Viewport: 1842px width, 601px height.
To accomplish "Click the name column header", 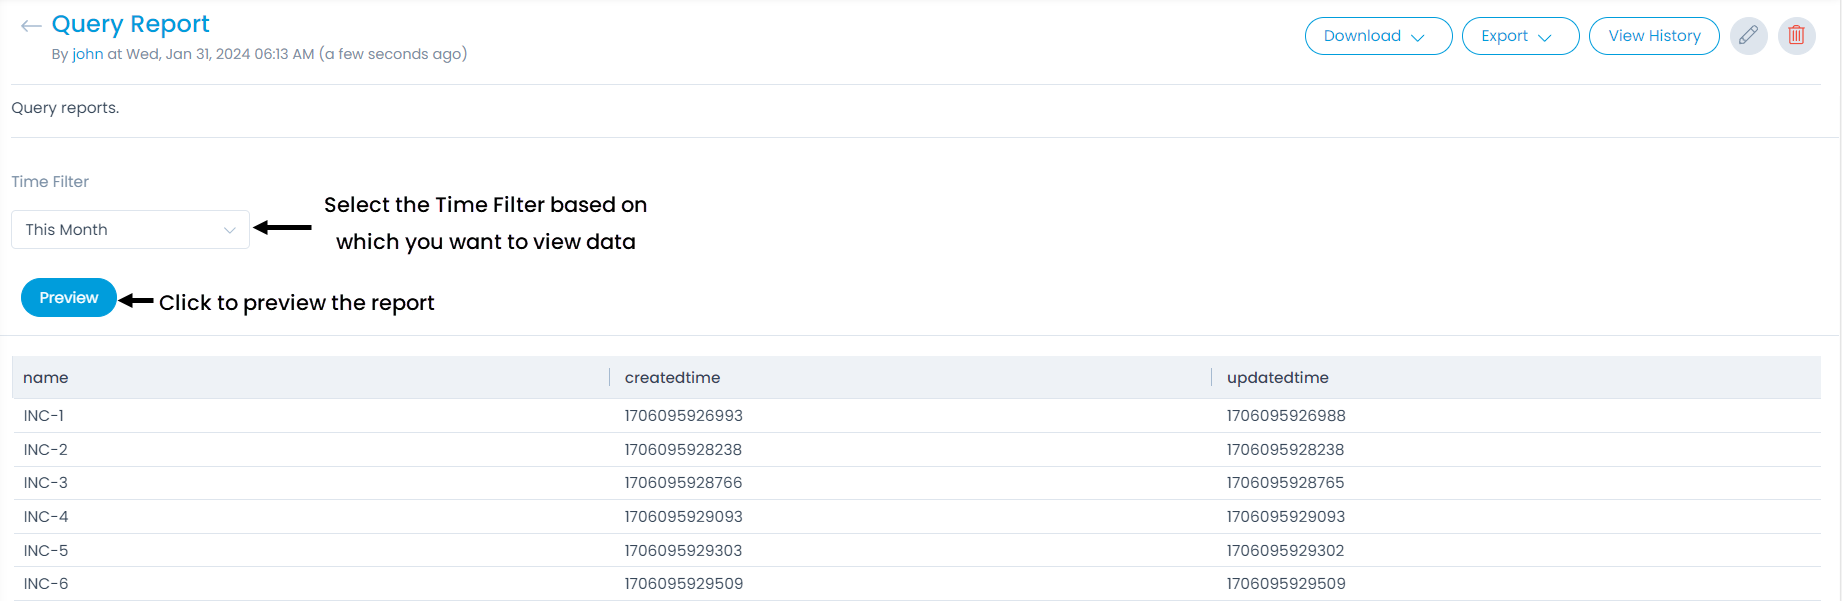I will click(46, 378).
